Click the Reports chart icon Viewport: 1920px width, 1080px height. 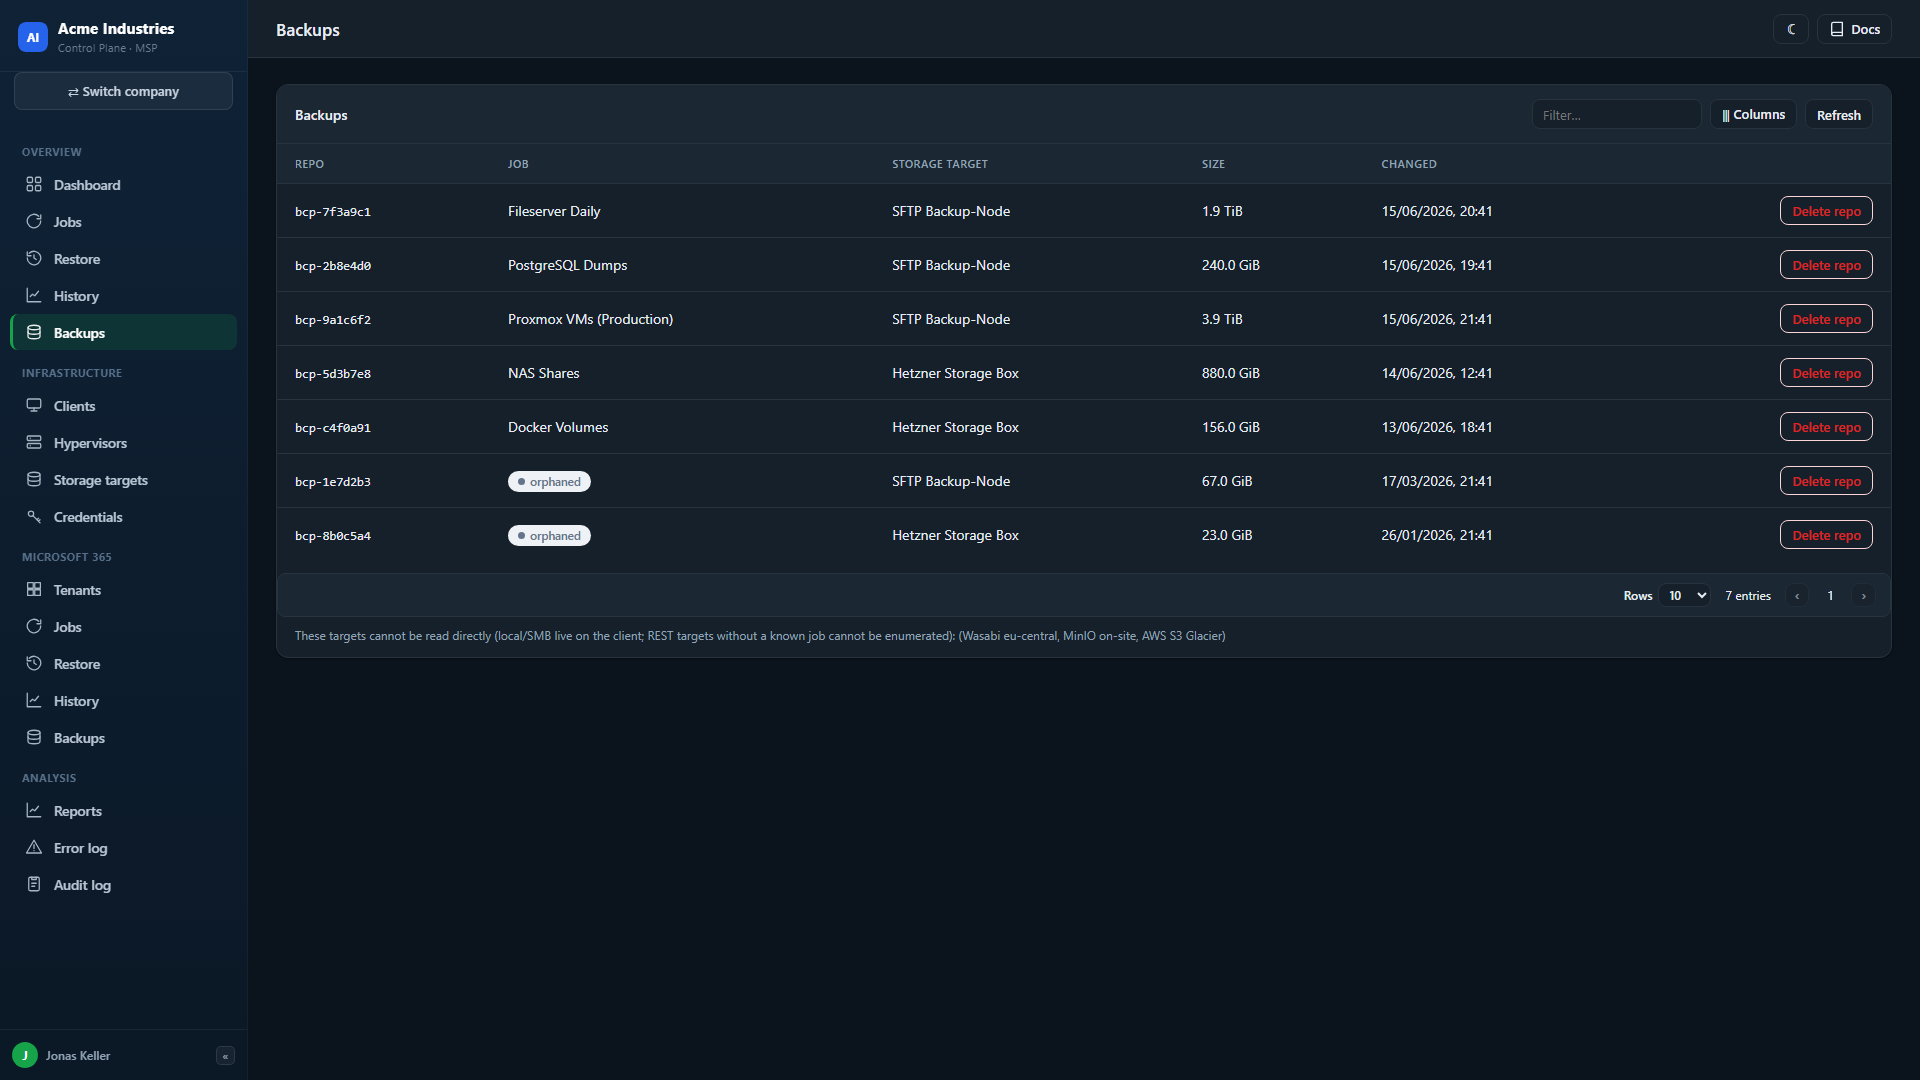pos(34,811)
